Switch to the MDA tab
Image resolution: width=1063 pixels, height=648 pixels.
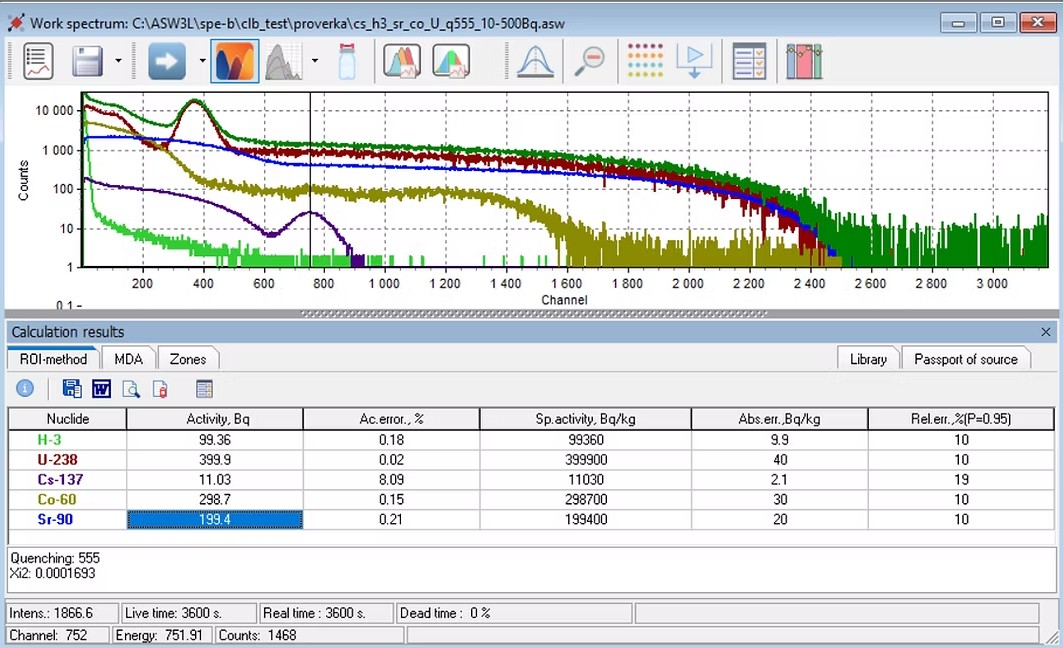coord(128,359)
